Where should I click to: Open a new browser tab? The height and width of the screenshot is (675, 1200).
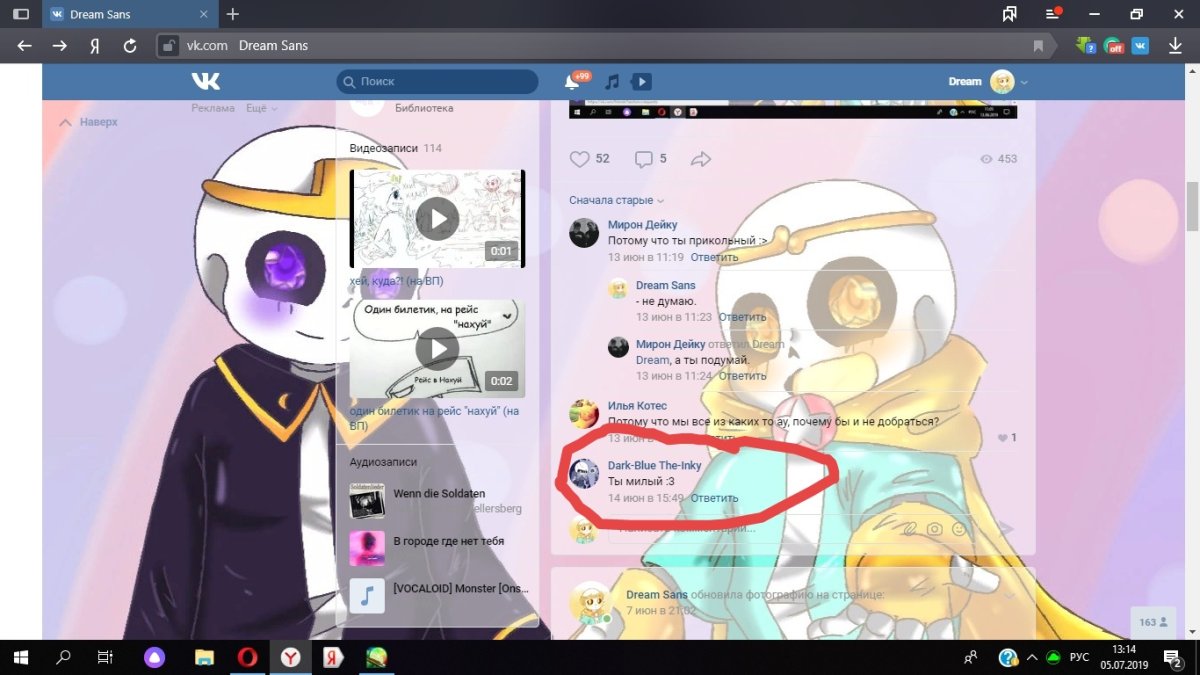(233, 14)
